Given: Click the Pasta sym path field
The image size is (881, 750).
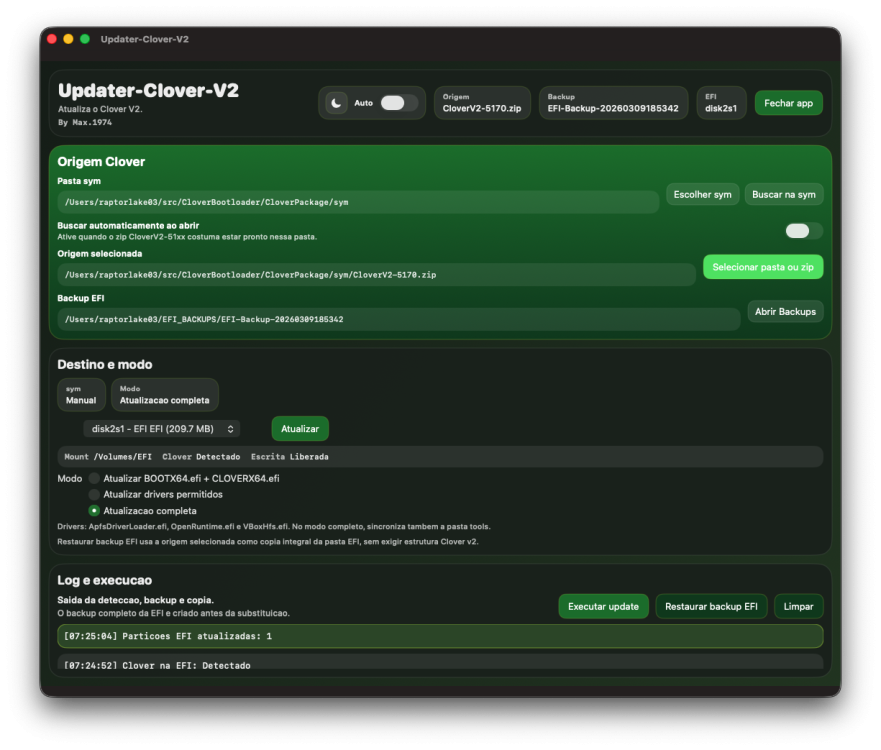Looking at the screenshot, I should tap(358, 202).
